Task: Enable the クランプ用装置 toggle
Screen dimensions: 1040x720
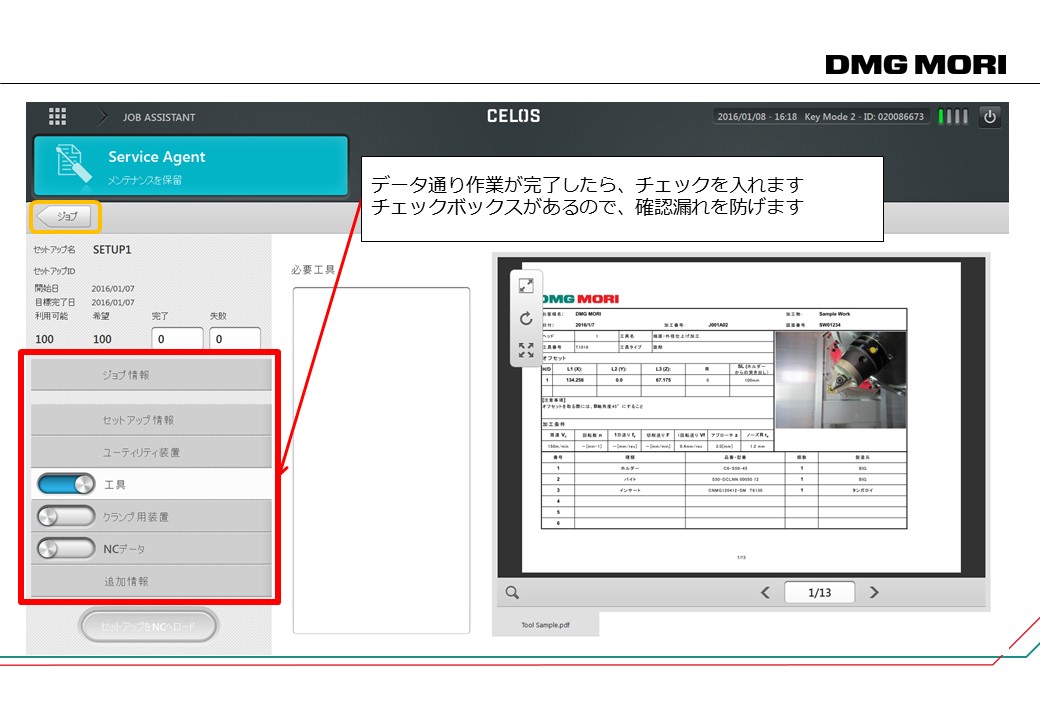Action: click(66, 516)
